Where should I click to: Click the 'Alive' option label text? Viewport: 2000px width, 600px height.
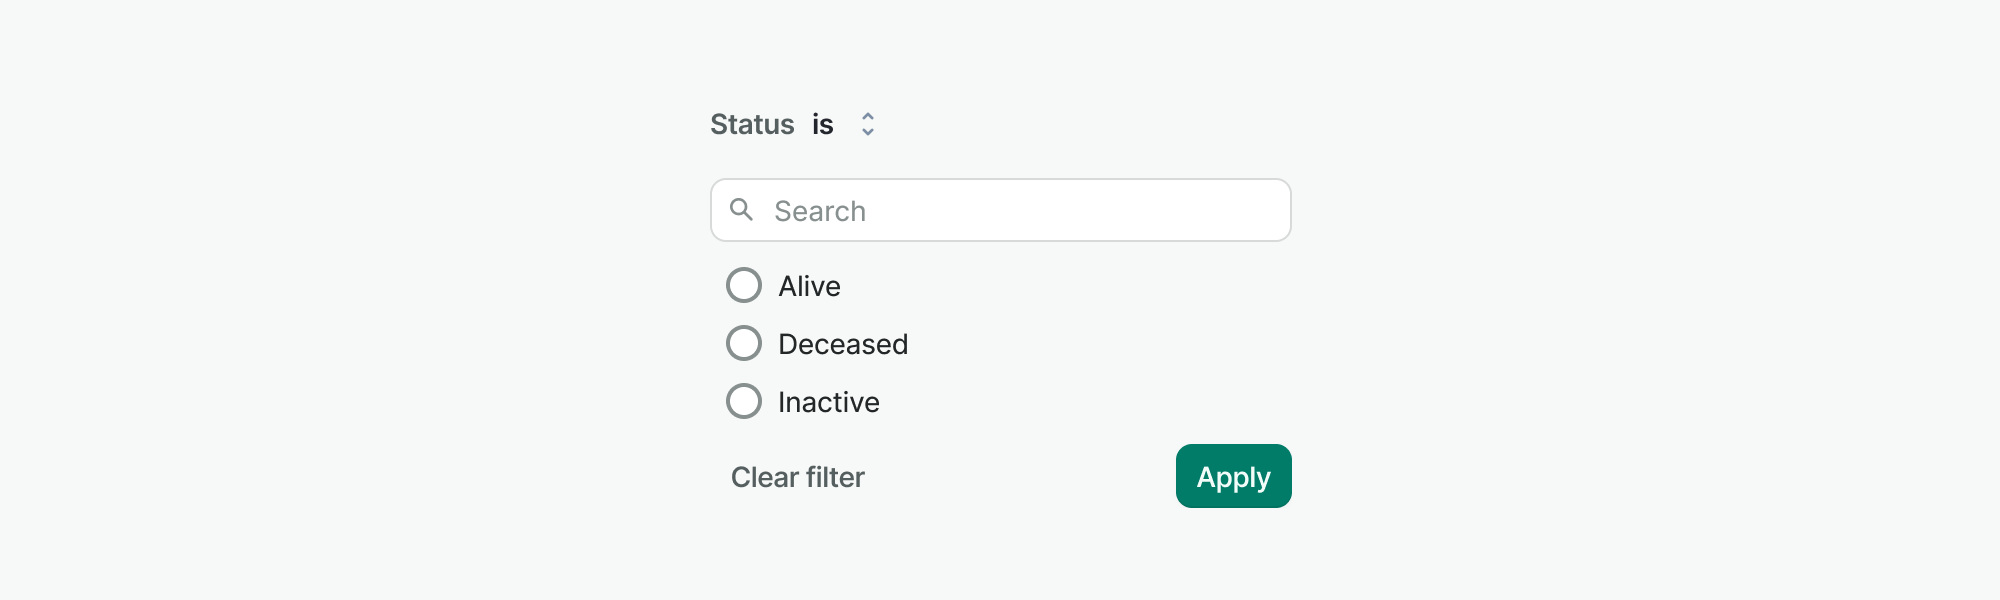pyautogui.click(x=810, y=286)
